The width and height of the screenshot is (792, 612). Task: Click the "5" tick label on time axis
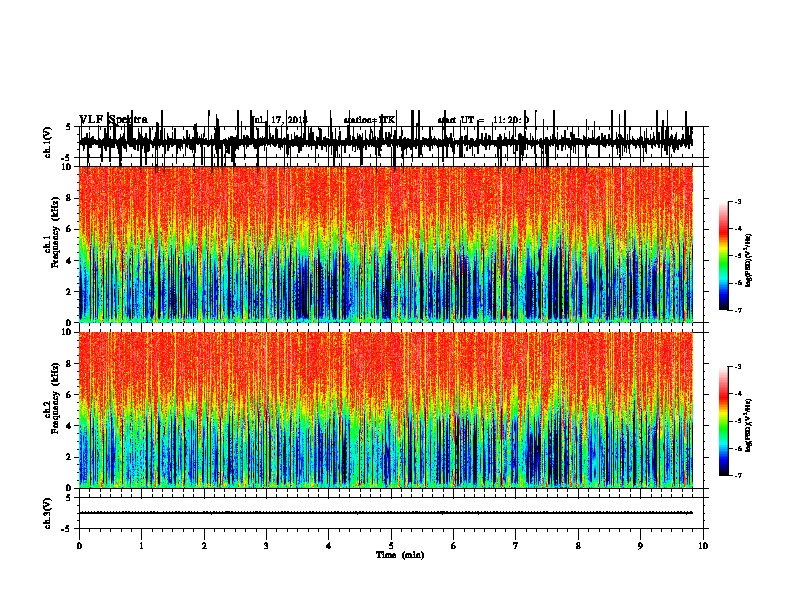pyautogui.click(x=391, y=545)
